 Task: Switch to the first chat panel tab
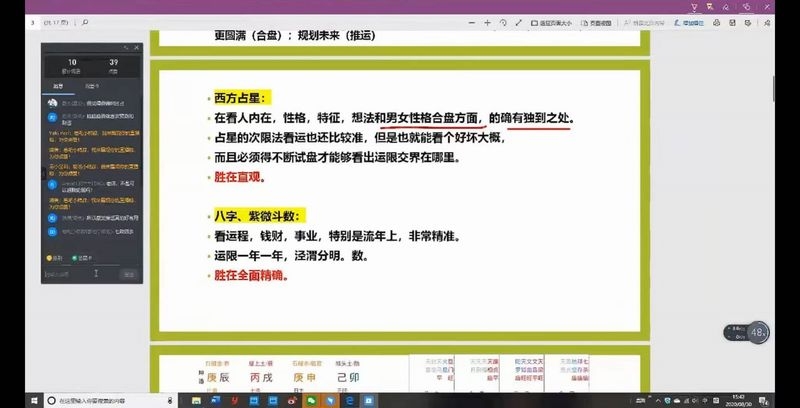pos(59,87)
